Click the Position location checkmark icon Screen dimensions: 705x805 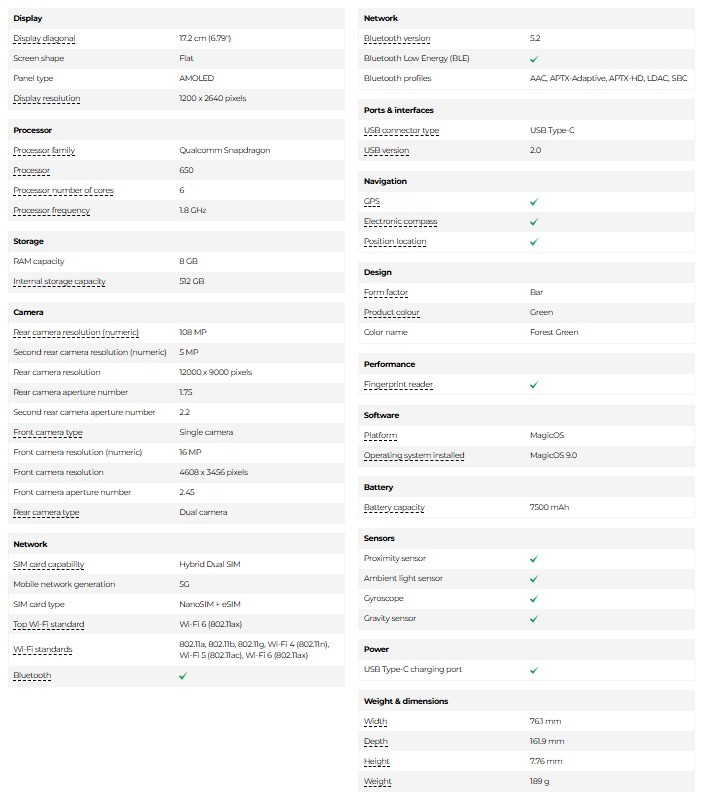tap(534, 242)
